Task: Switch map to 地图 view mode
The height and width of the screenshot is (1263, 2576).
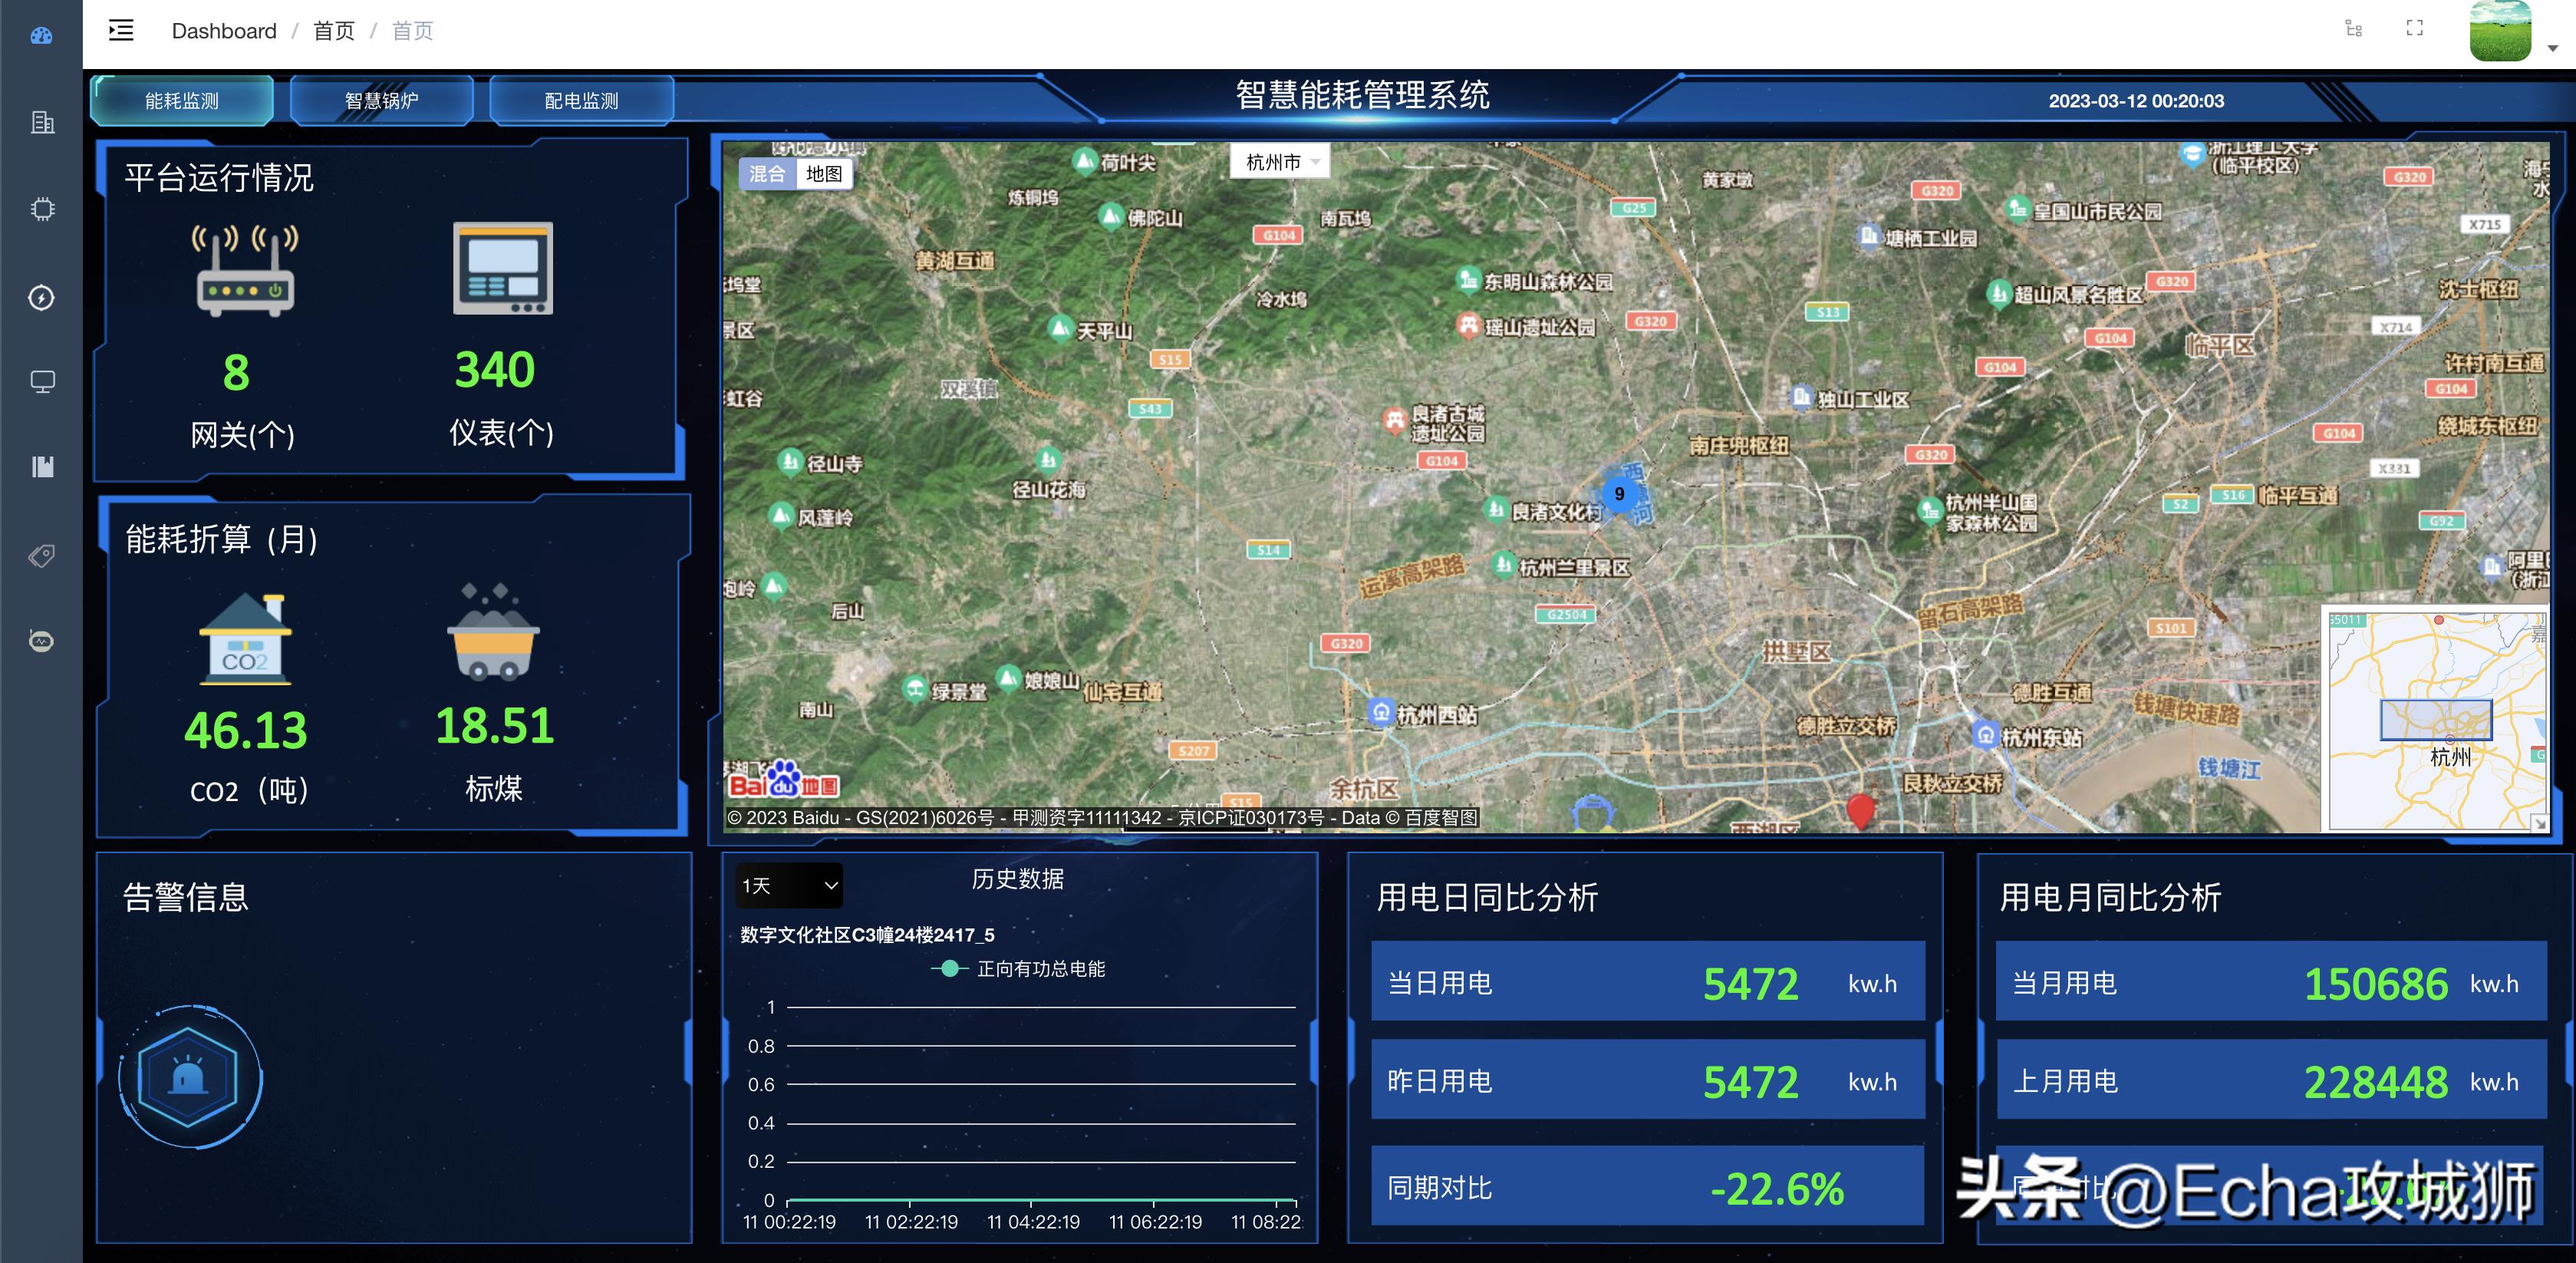Action: tap(823, 173)
